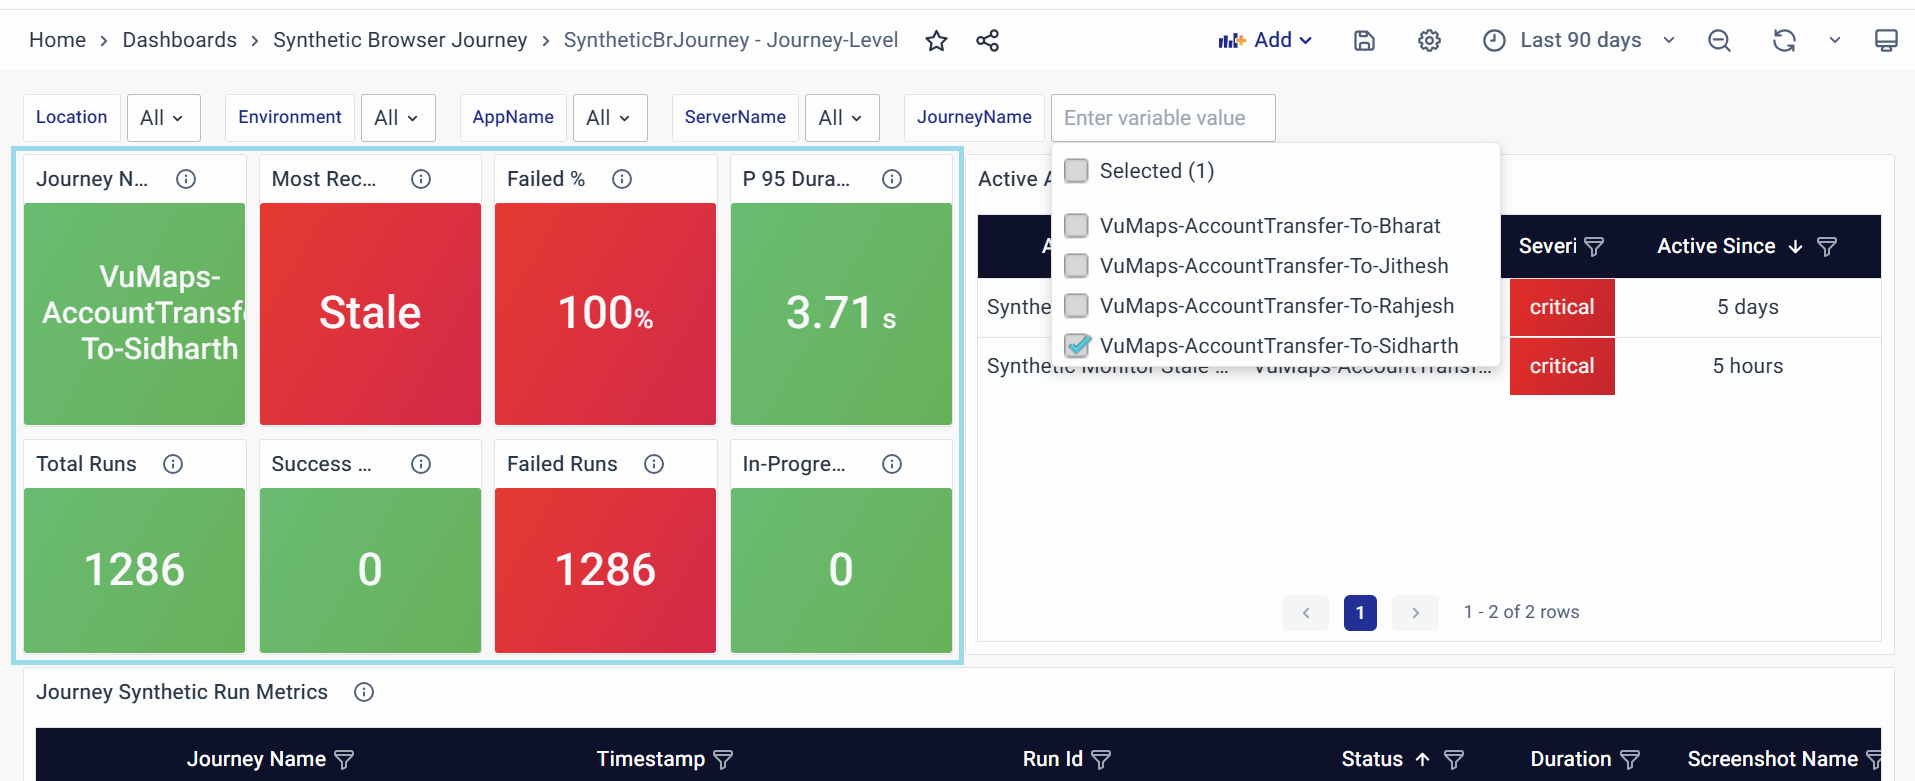Click the monitor display mode icon
Viewport: 1915px width, 781px height.
point(1885,41)
